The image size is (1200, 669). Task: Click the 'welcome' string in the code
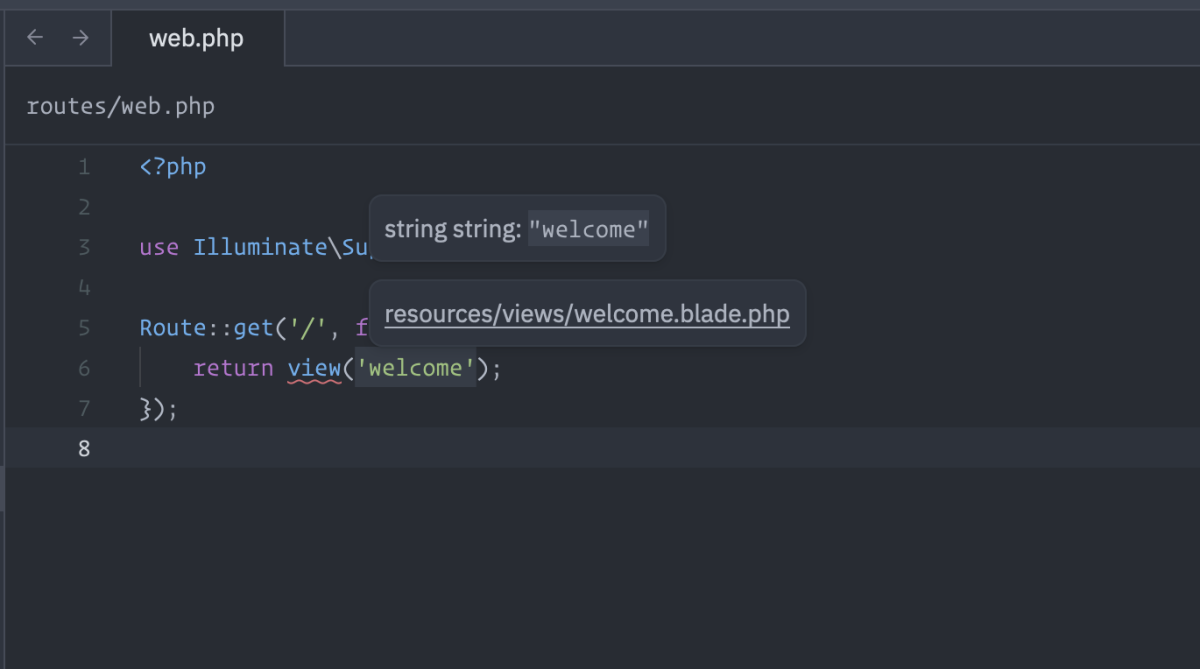(x=416, y=368)
